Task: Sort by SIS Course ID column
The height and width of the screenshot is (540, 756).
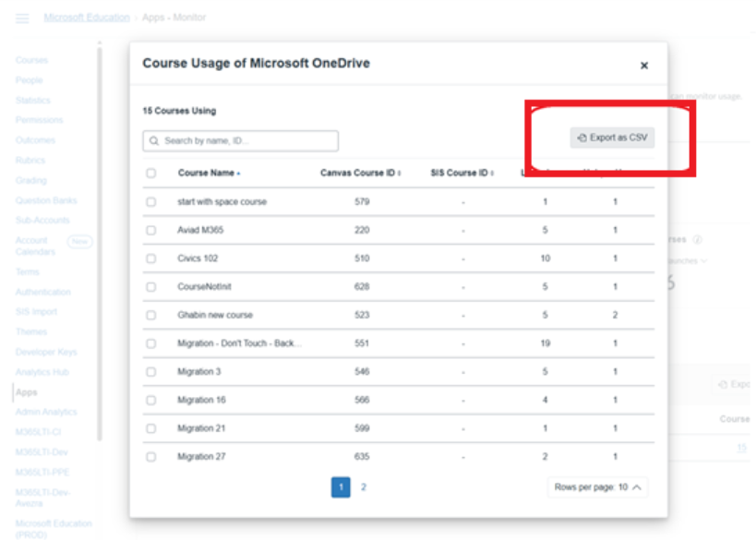Action: [x=462, y=173]
